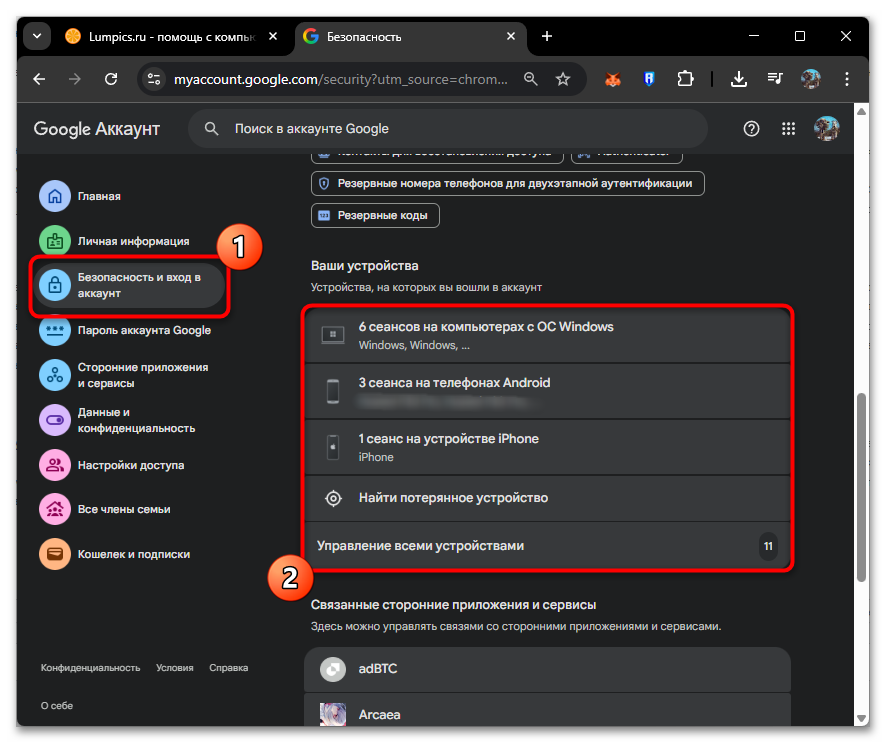Click the adBTC app icon

point(333,670)
